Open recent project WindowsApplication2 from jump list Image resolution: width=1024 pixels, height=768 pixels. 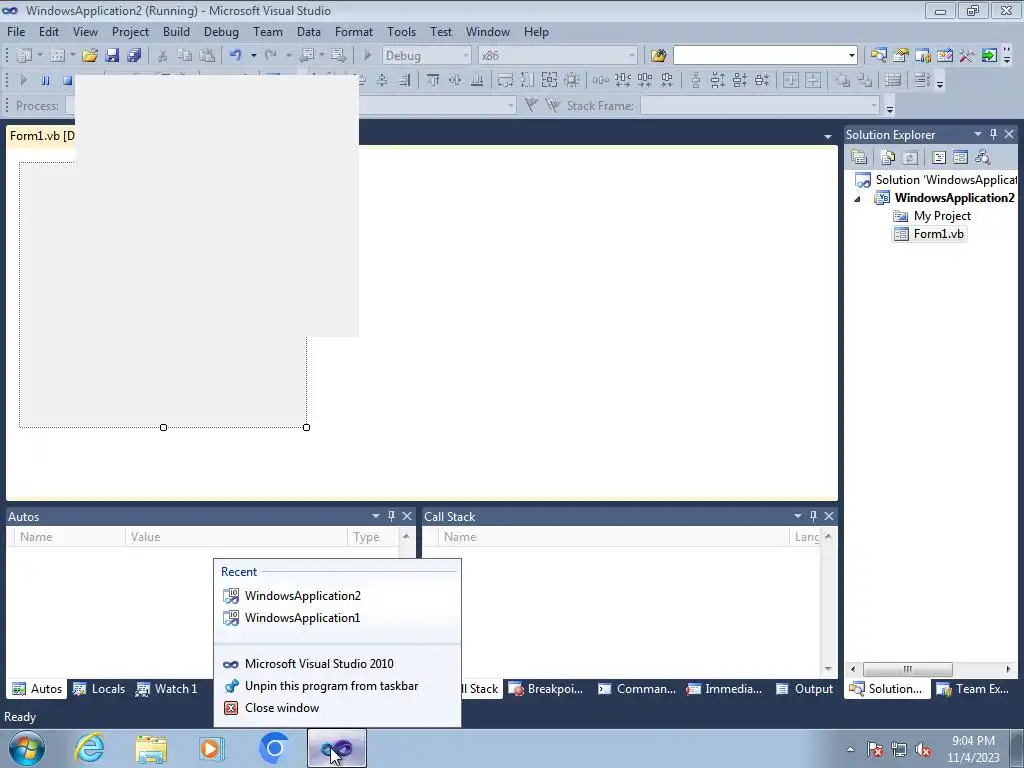(337, 596)
